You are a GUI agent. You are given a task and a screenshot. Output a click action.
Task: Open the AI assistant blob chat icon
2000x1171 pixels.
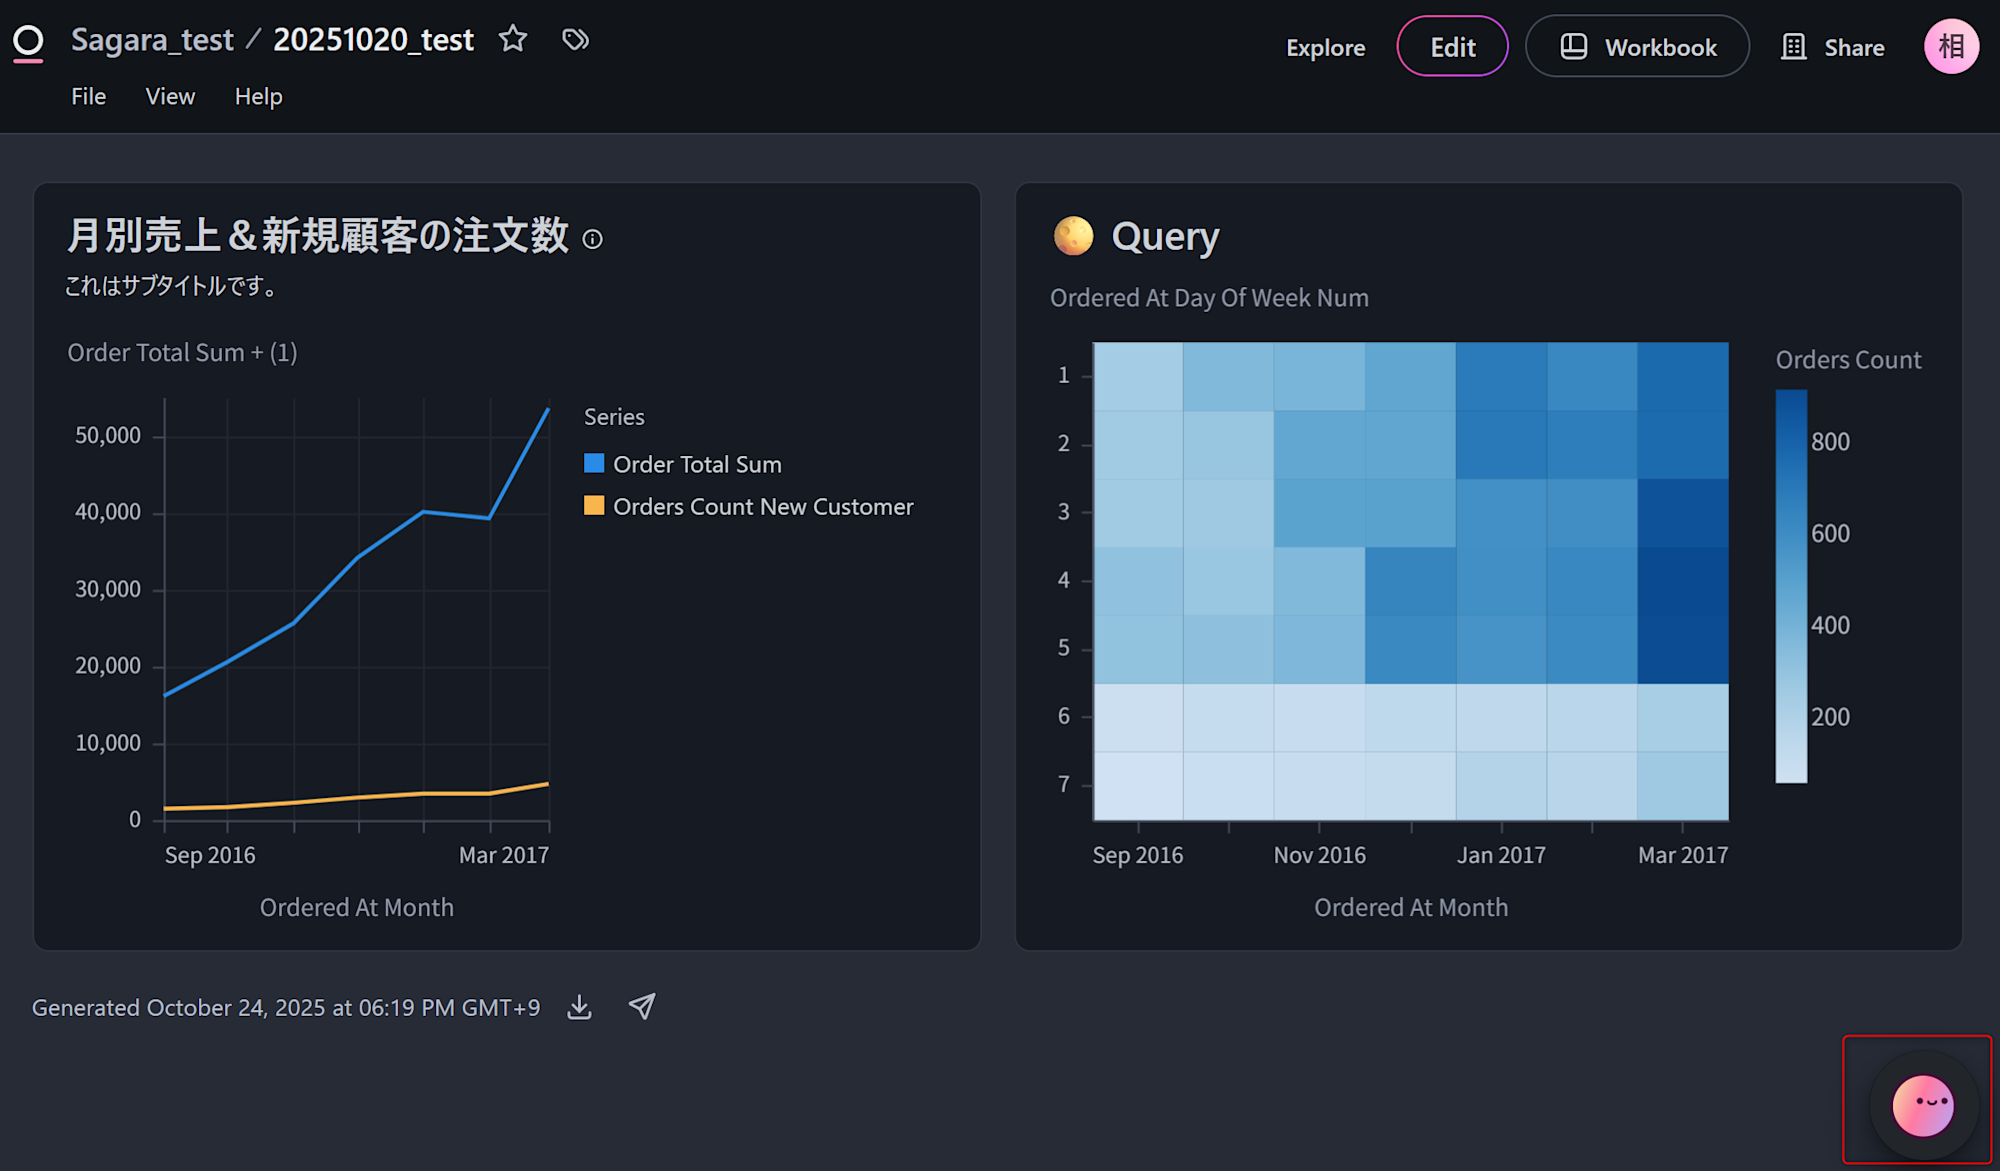(x=1922, y=1106)
